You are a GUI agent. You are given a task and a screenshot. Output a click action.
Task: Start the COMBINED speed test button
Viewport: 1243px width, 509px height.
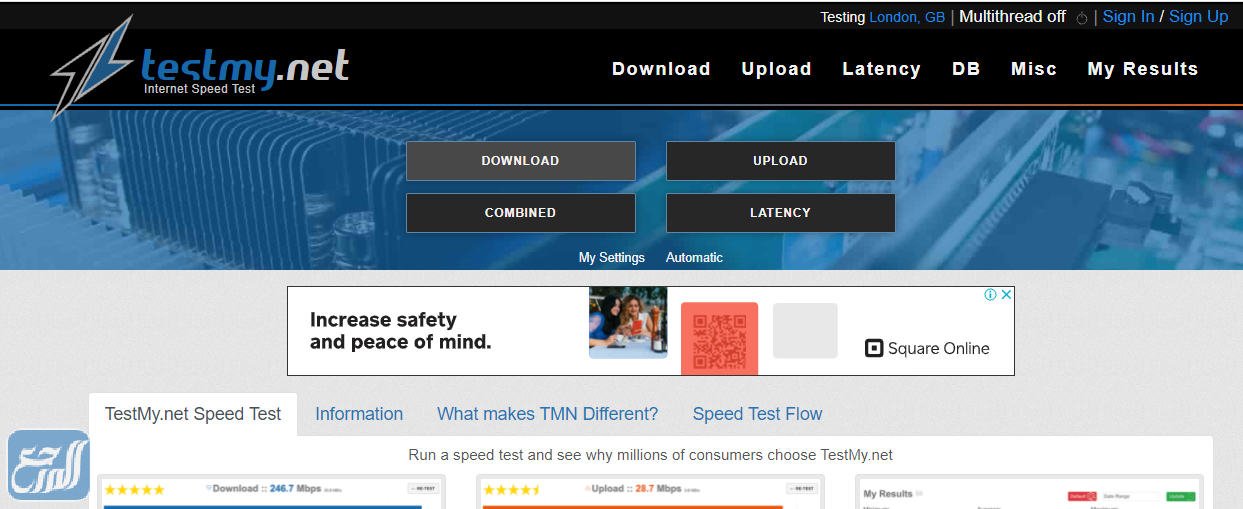(520, 213)
